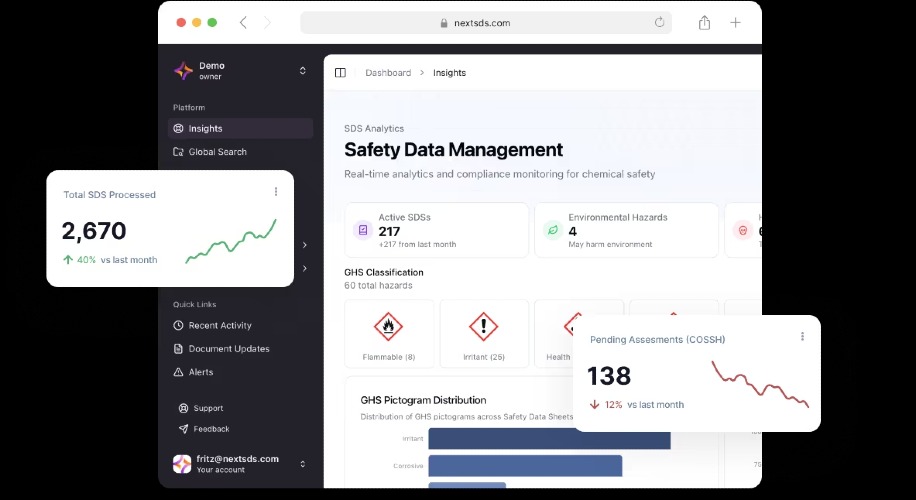Click the Dashboard breadcrumb link
This screenshot has height=500, width=916.
pos(388,73)
